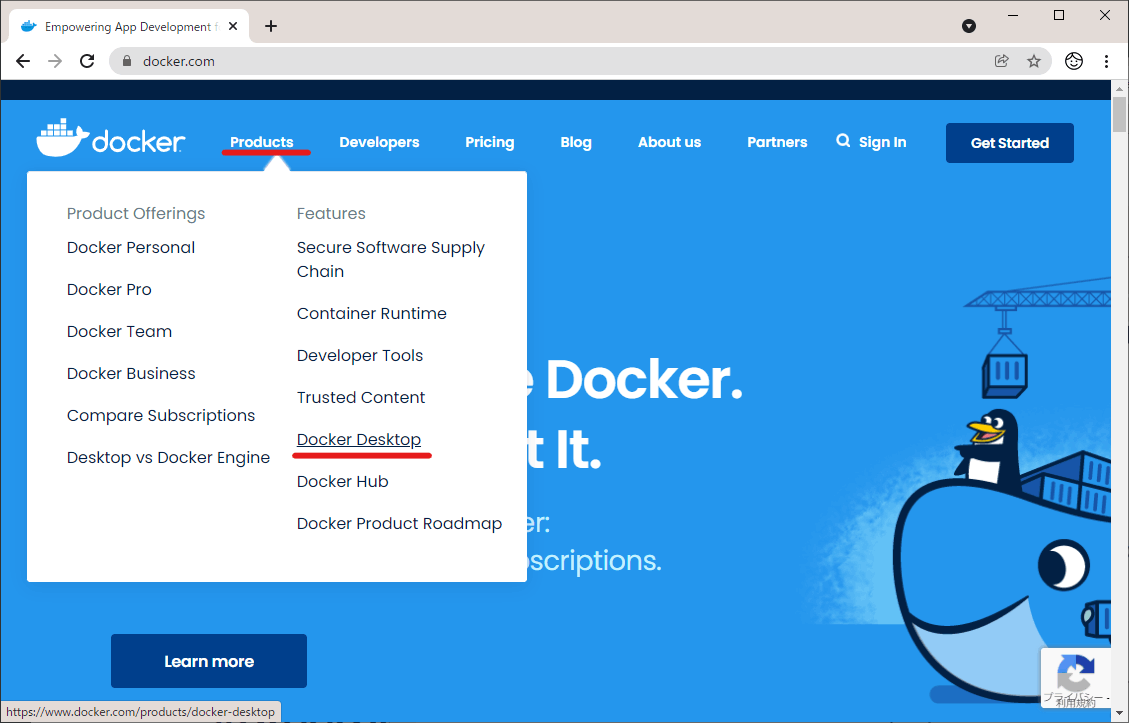This screenshot has width=1129, height=723.
Task: Open Secure Software Supply Chain
Action: pos(391,259)
